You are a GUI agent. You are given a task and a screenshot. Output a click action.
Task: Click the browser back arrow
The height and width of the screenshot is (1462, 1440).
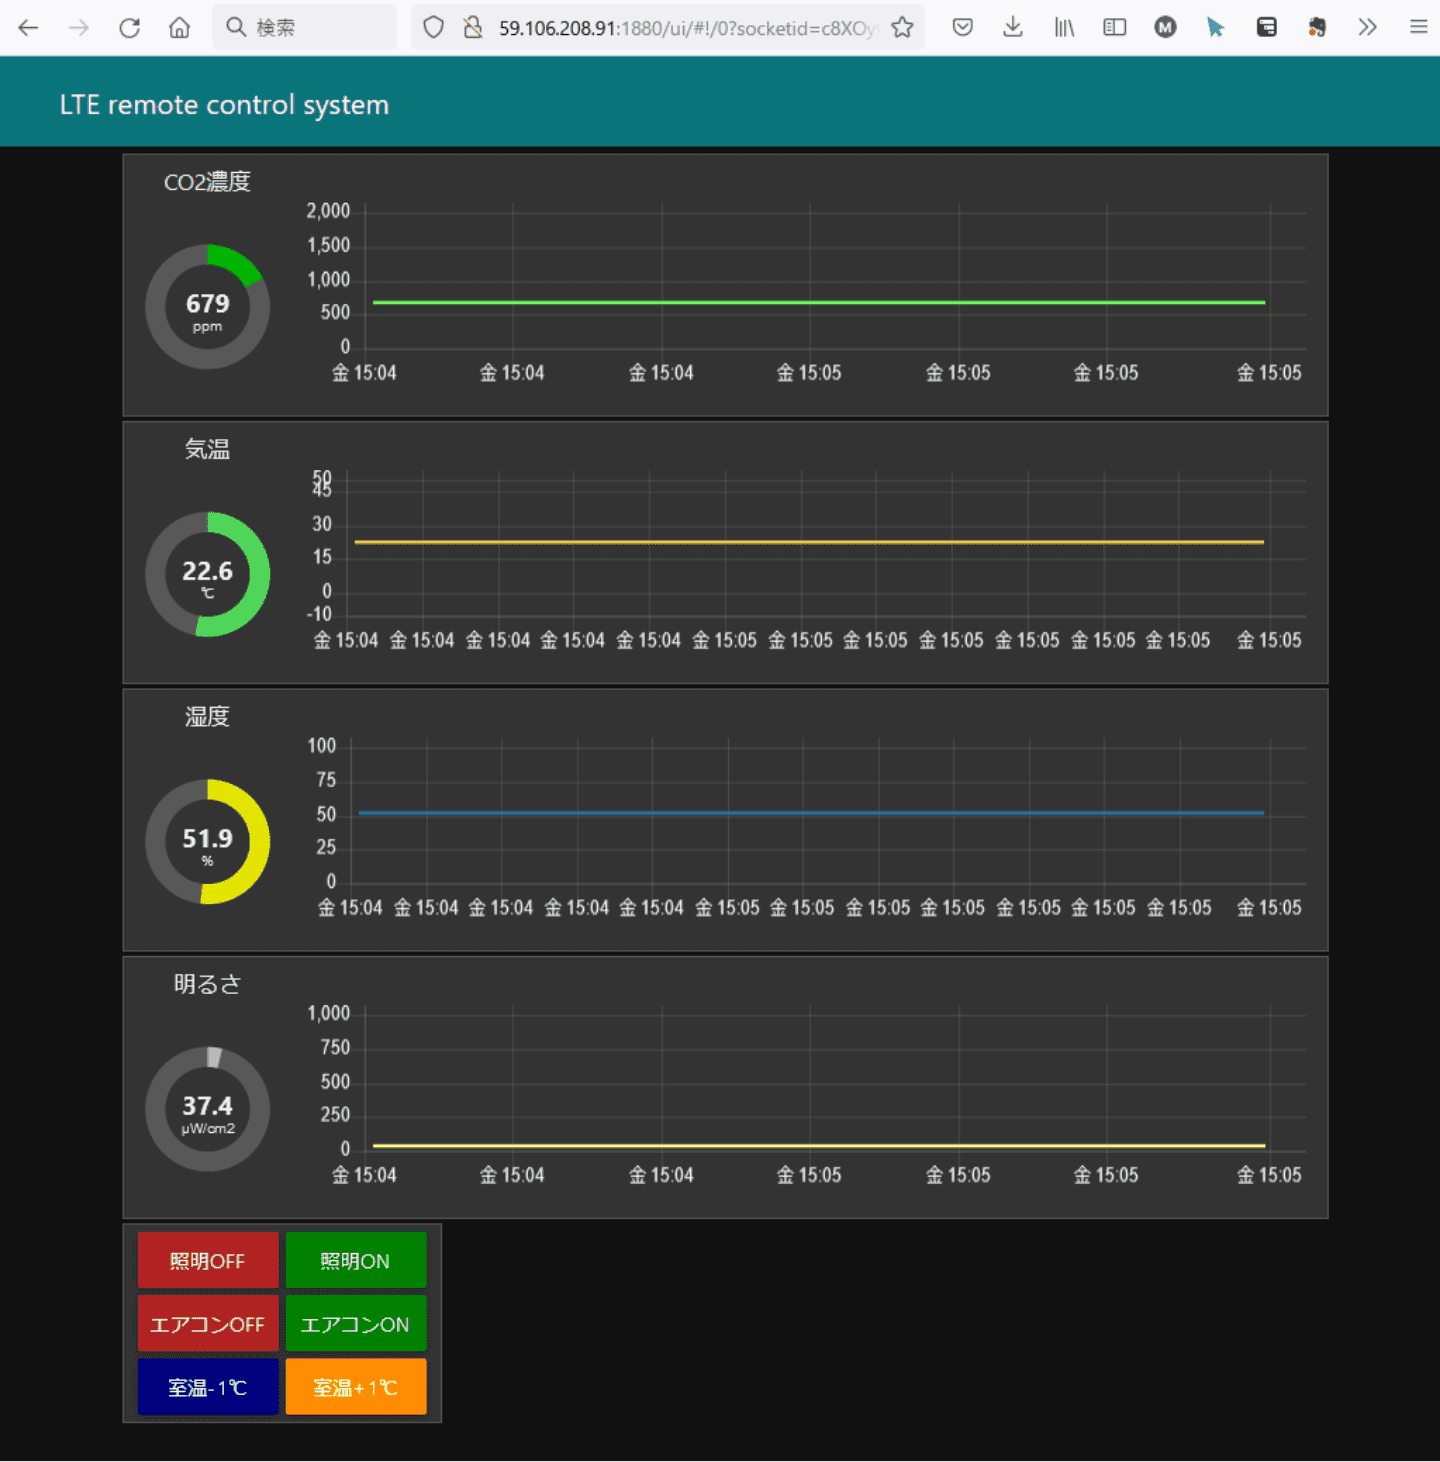tap(28, 28)
